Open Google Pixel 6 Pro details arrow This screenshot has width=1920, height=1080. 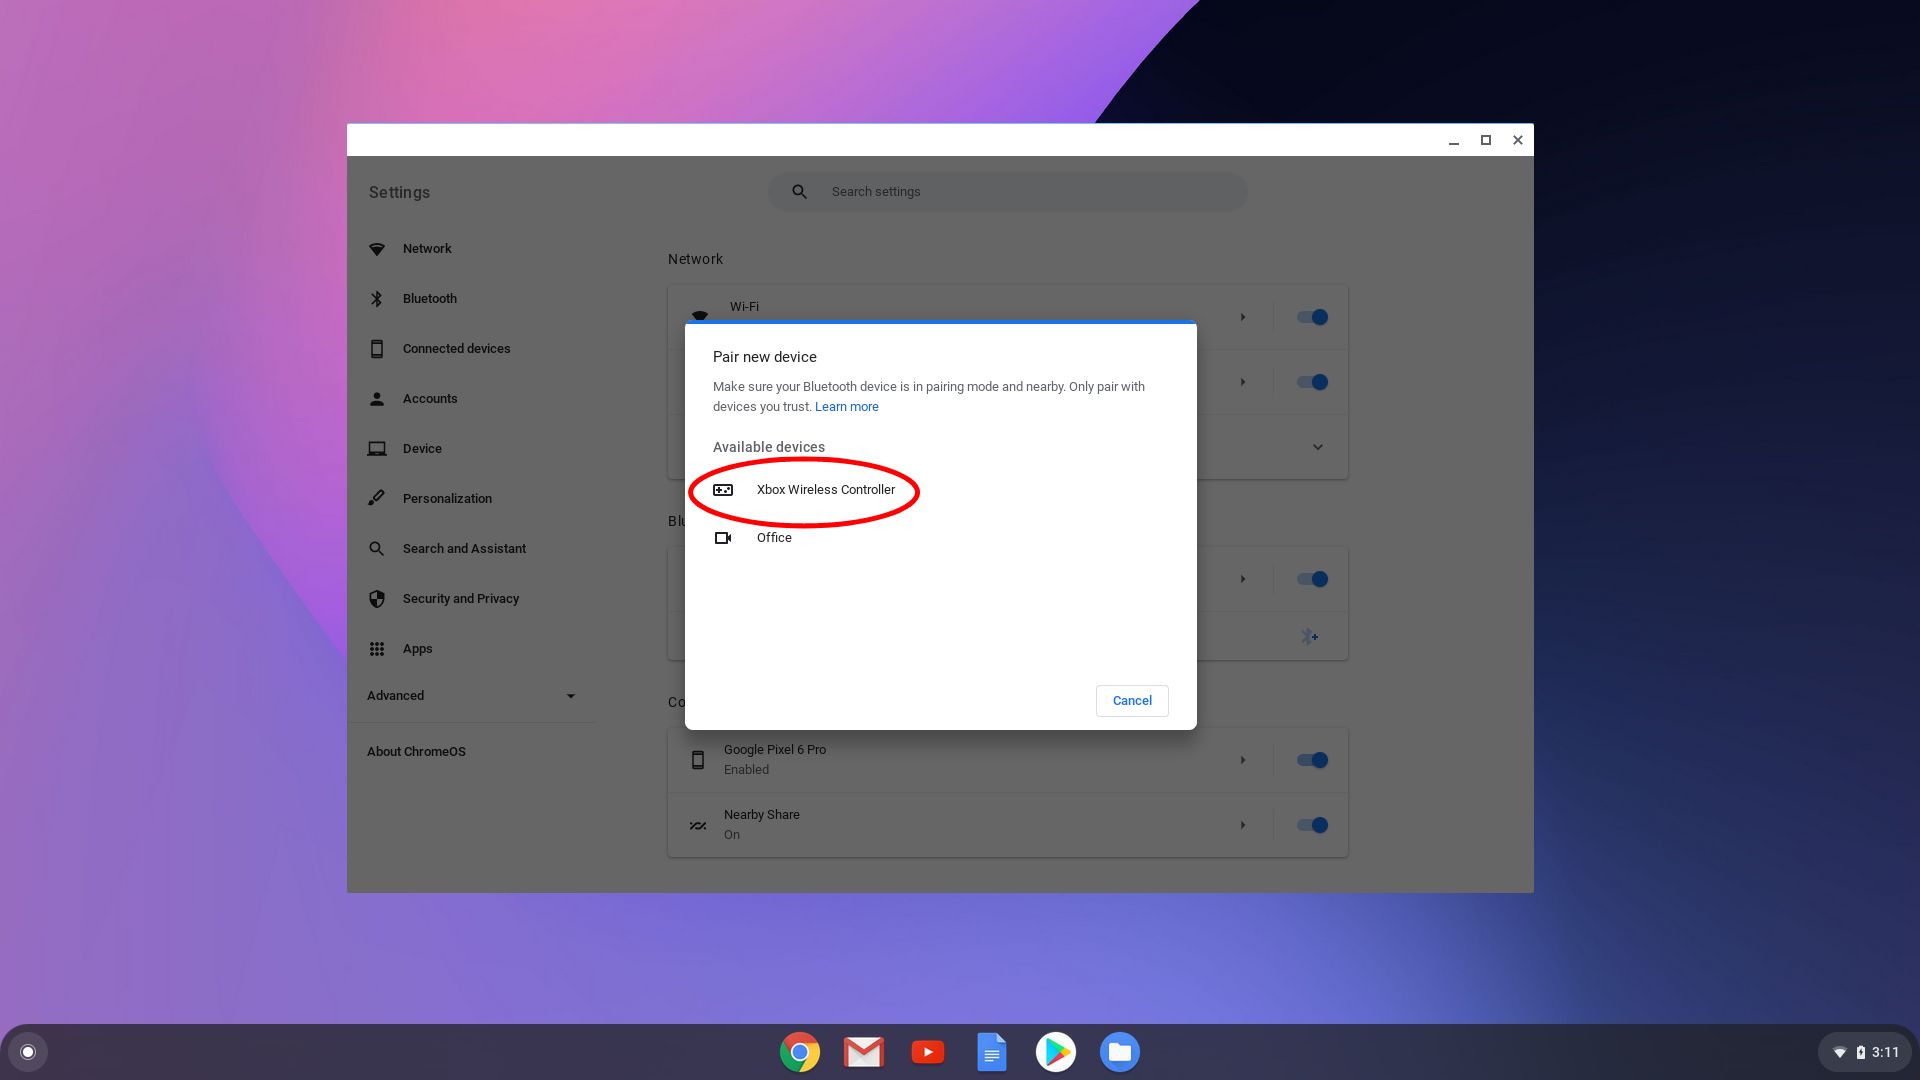(1243, 761)
